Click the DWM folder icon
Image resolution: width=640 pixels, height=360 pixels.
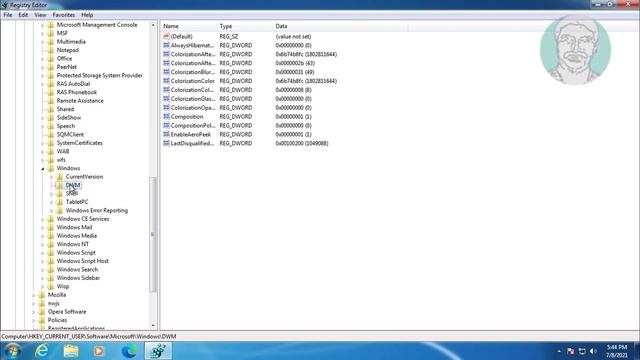point(60,185)
